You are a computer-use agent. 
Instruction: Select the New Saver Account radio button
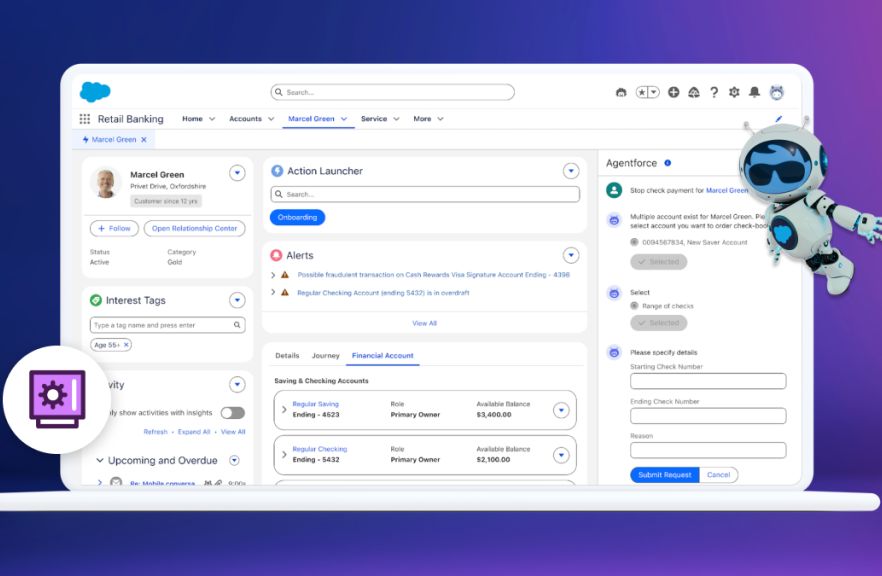(634, 242)
